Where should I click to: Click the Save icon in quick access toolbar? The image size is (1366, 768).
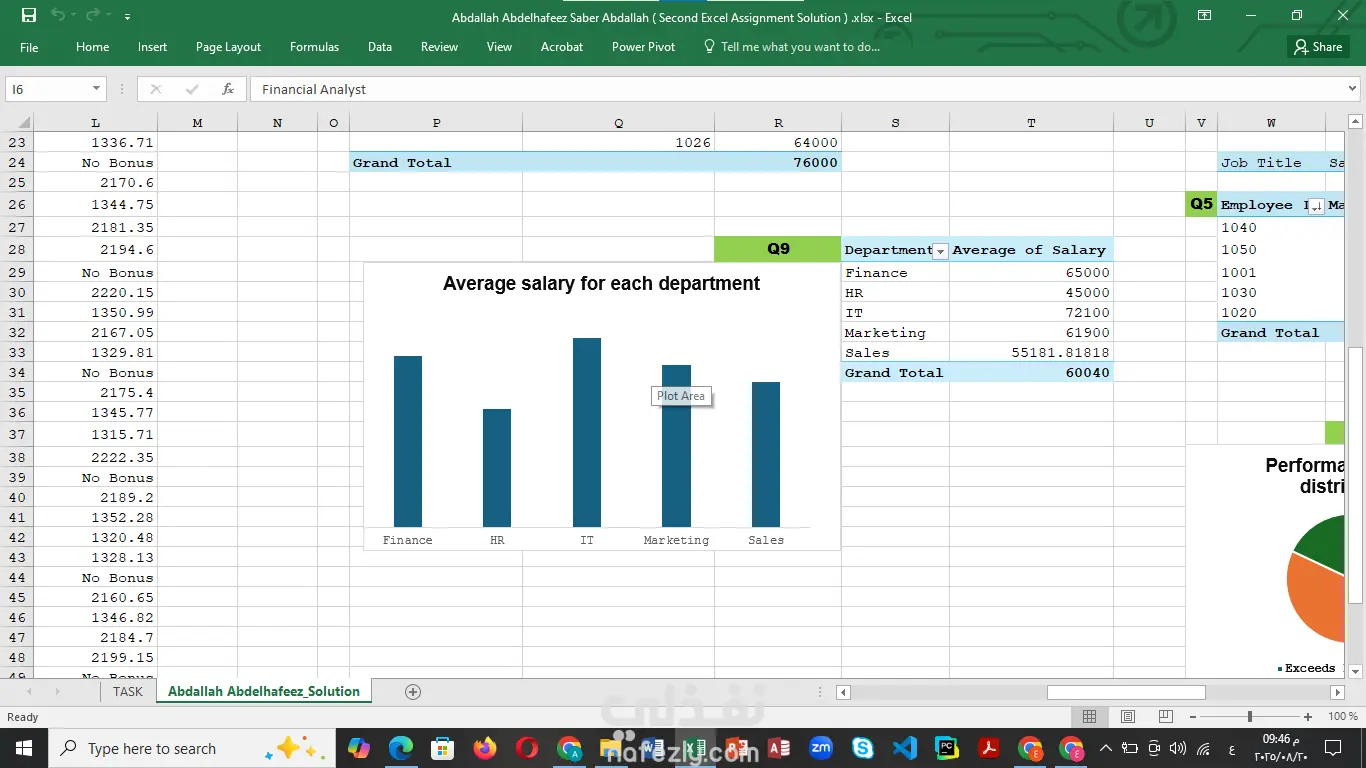coord(29,16)
